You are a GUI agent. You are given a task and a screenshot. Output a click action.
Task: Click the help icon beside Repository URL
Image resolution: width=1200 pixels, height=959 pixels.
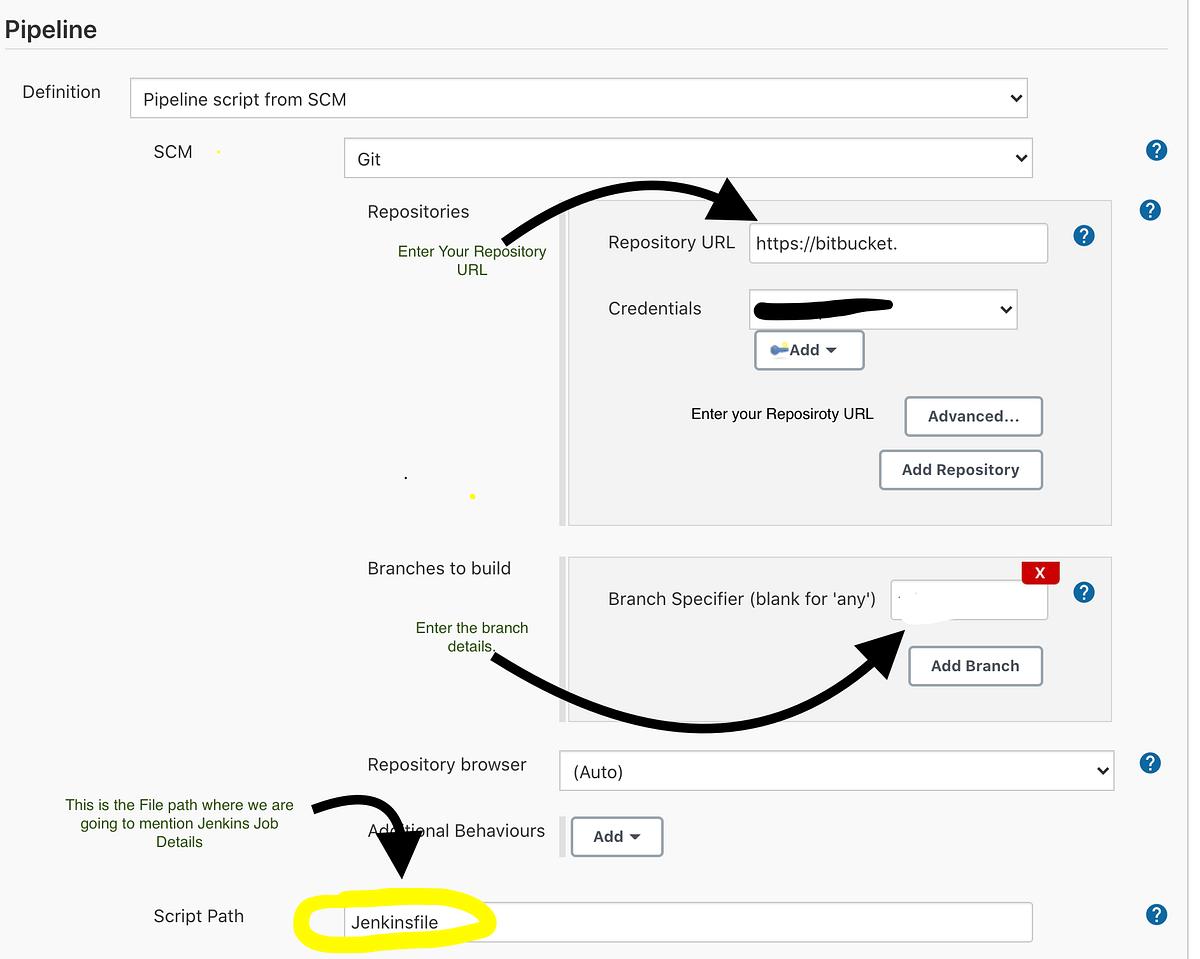point(1084,236)
